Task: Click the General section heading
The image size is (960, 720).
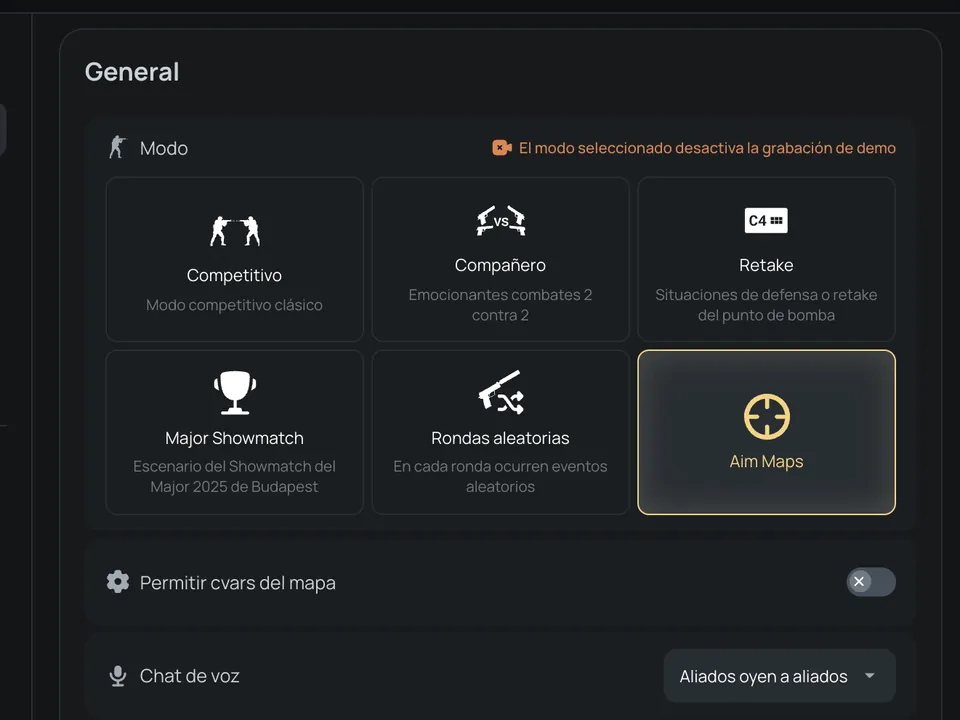Action: [x=132, y=72]
